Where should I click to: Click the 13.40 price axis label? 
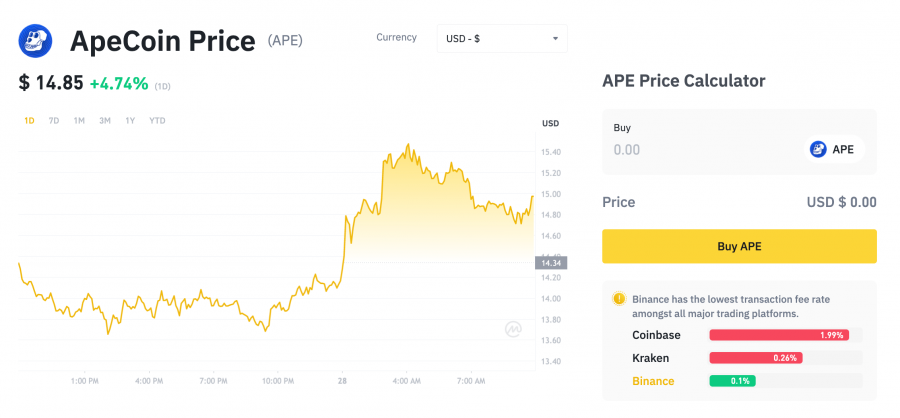pos(550,361)
